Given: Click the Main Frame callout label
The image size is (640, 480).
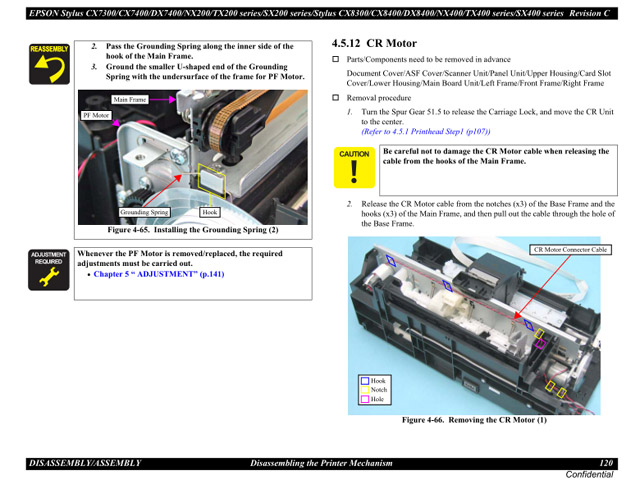Looking at the screenshot, I should pos(130,100).
